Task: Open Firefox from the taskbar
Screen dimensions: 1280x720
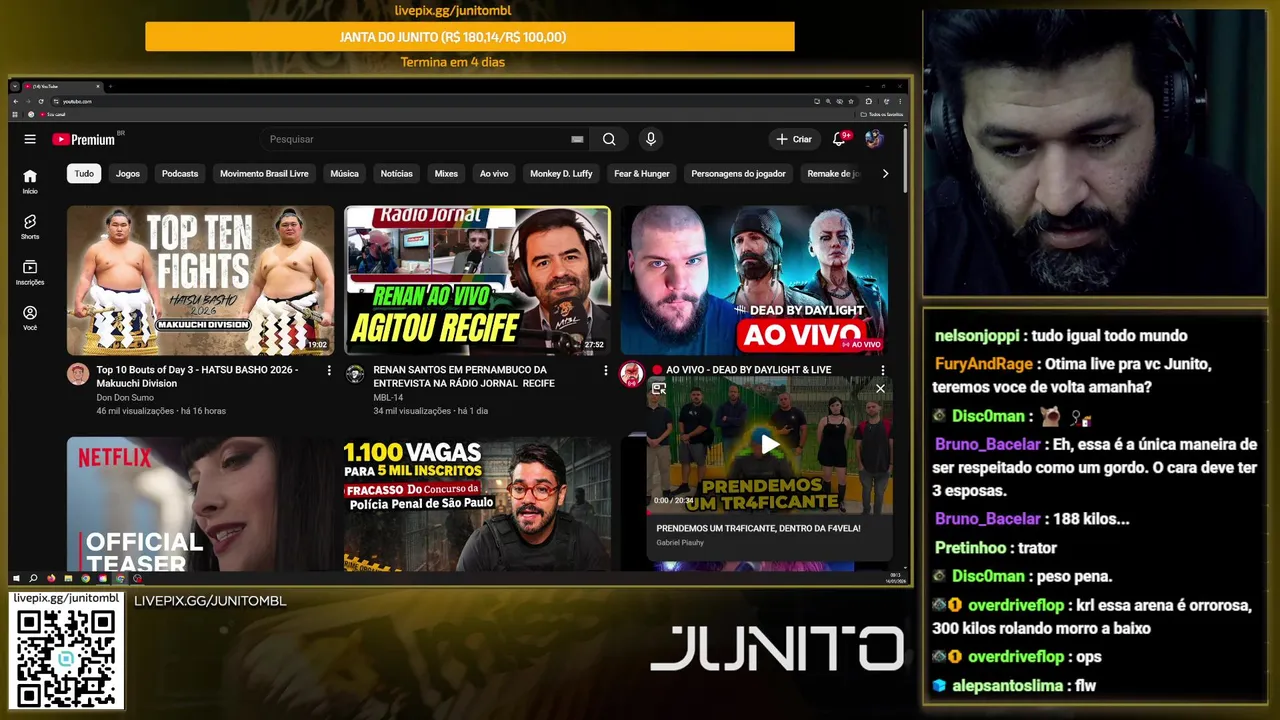Action: pos(51,578)
